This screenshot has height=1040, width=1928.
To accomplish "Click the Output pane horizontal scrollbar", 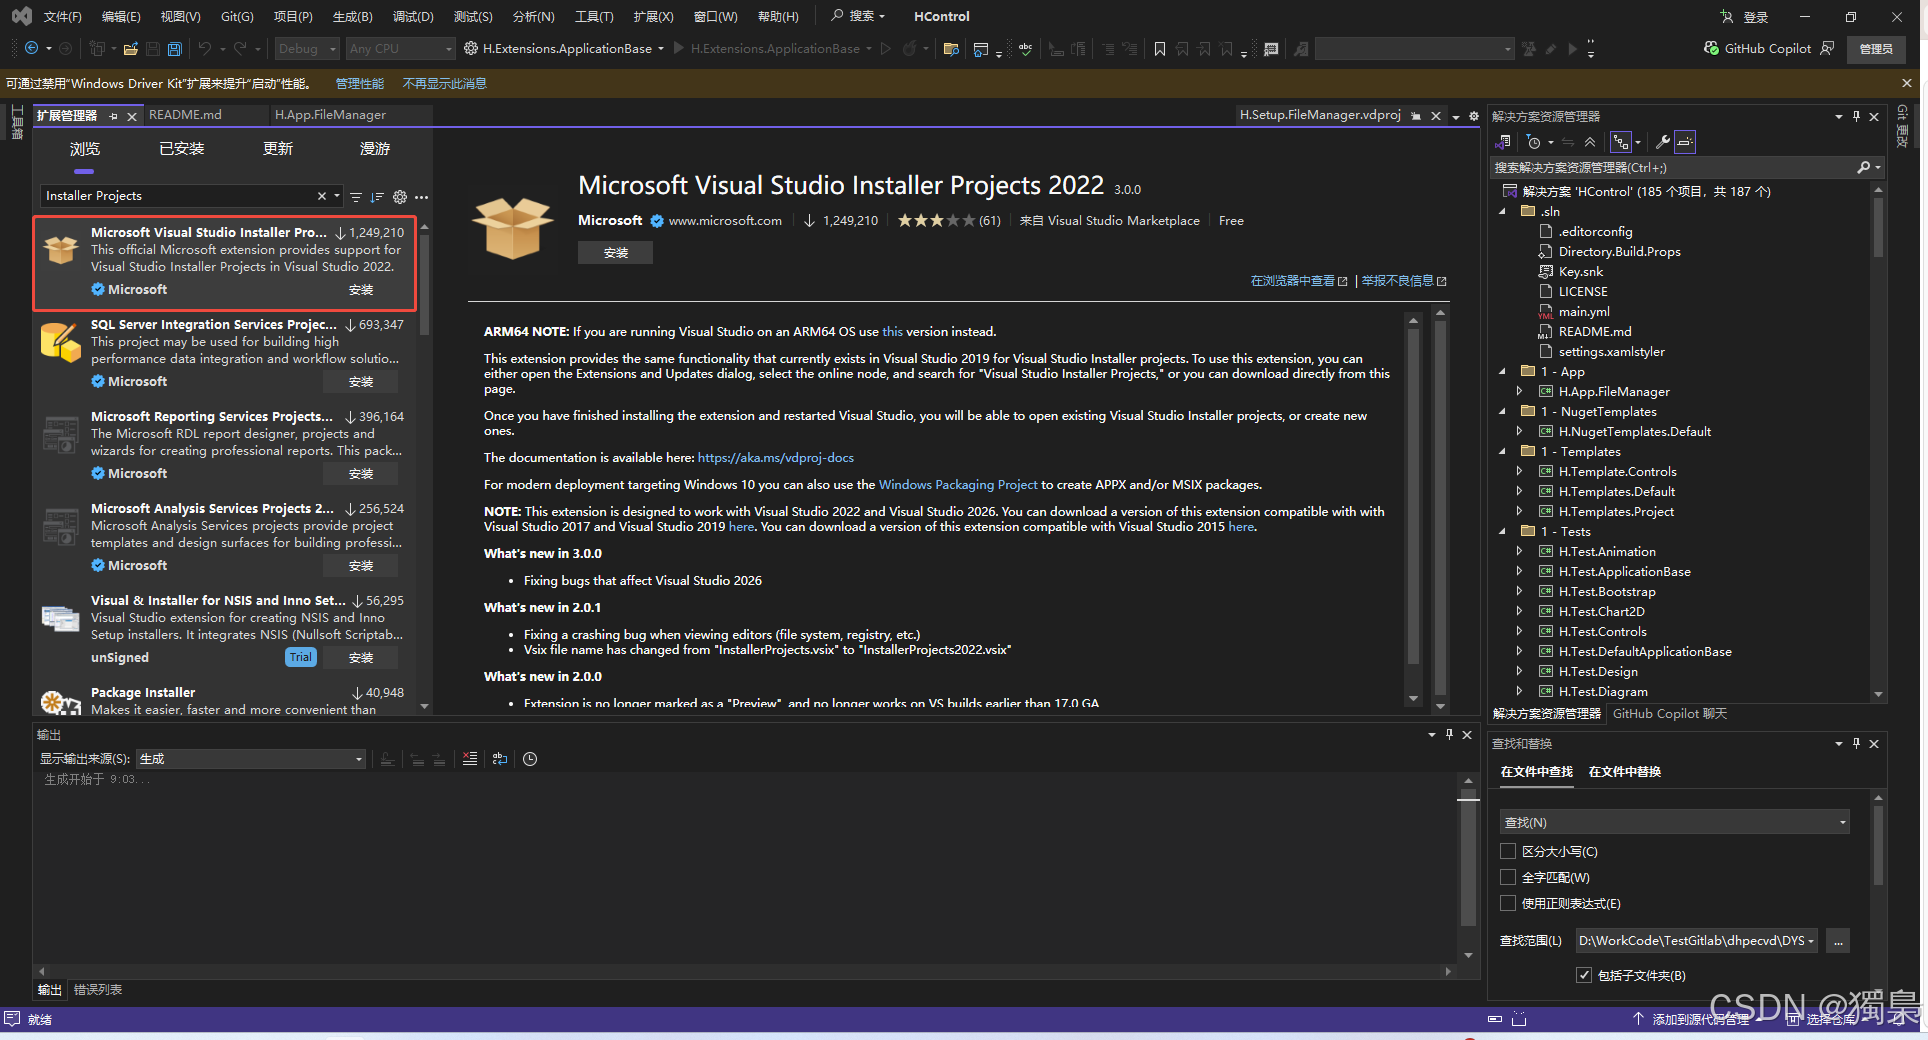I will pos(744,971).
